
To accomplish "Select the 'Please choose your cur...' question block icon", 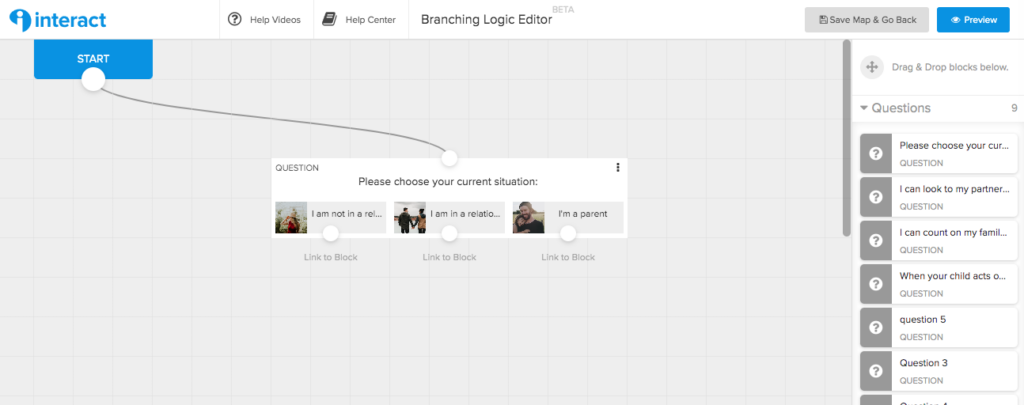I will point(876,154).
